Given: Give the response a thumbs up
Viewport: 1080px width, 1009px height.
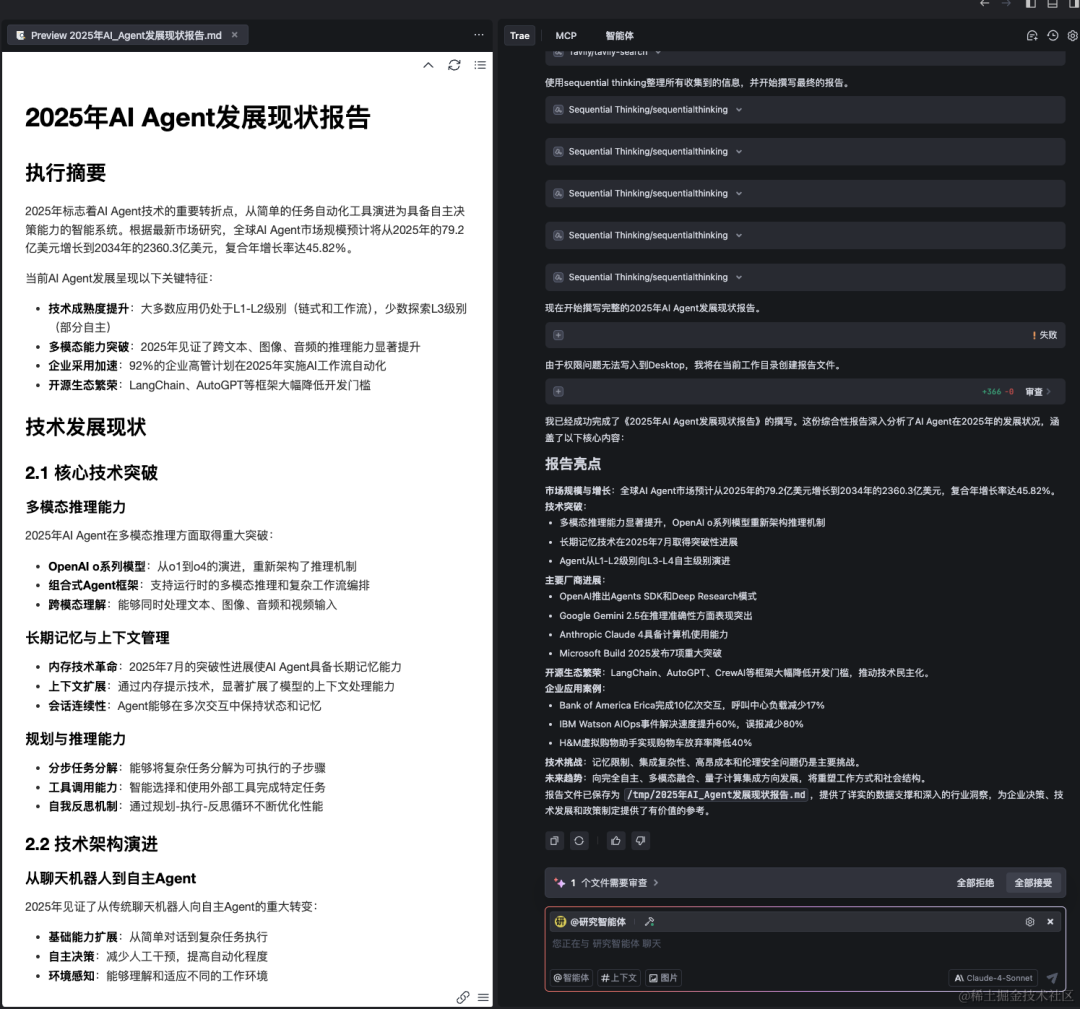Looking at the screenshot, I should [x=616, y=840].
